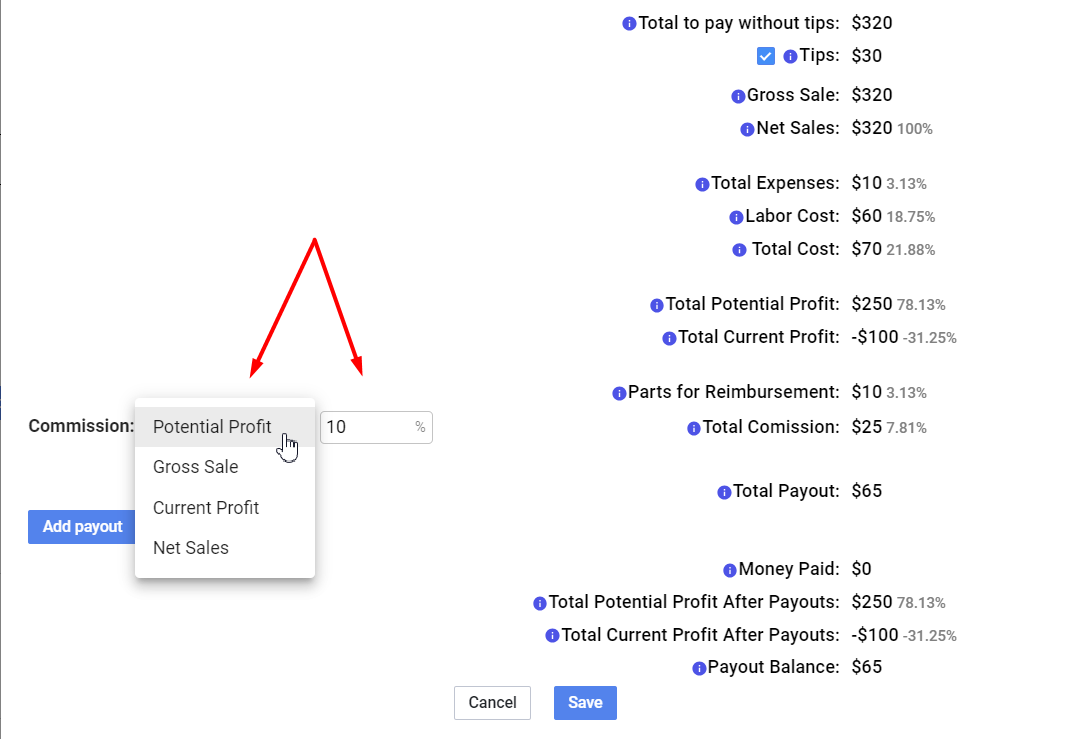The image size is (1069, 739).
Task: Uncheck the Tips checkbox
Action: tap(766, 56)
